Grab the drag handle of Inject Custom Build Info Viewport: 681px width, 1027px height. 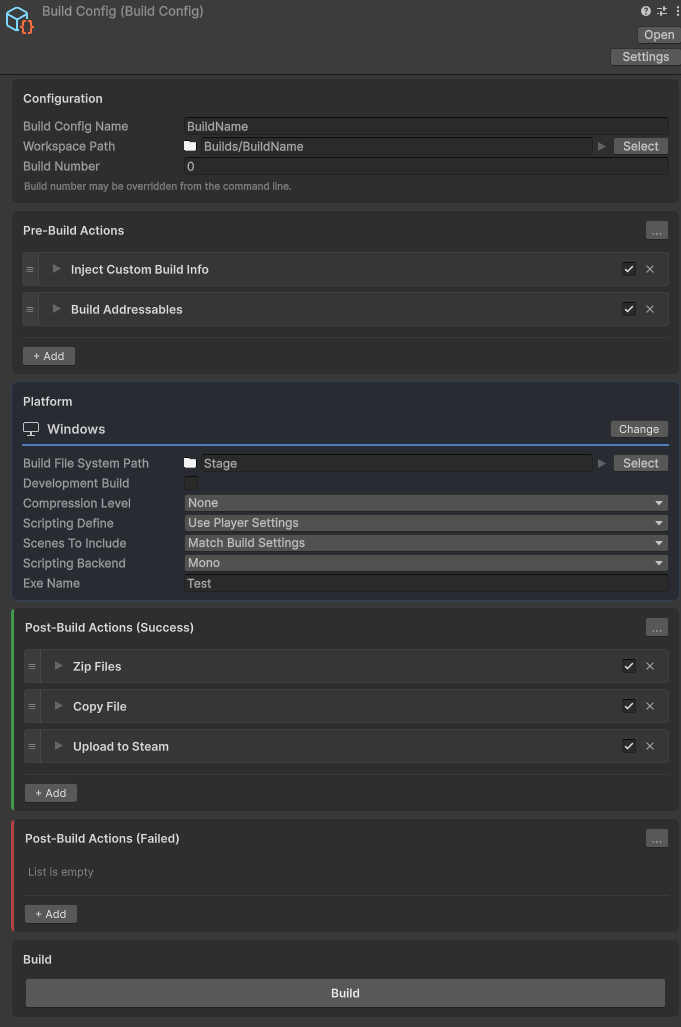[30, 269]
